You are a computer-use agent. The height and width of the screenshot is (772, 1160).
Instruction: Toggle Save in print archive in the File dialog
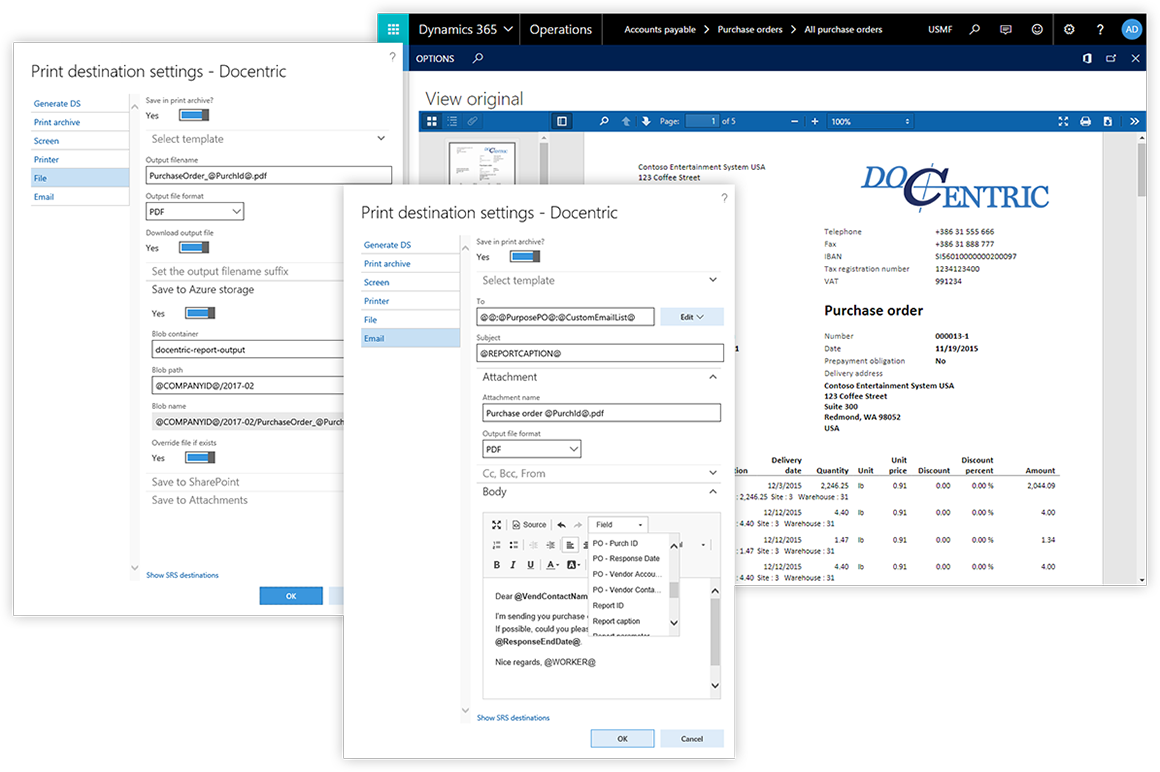(195, 115)
